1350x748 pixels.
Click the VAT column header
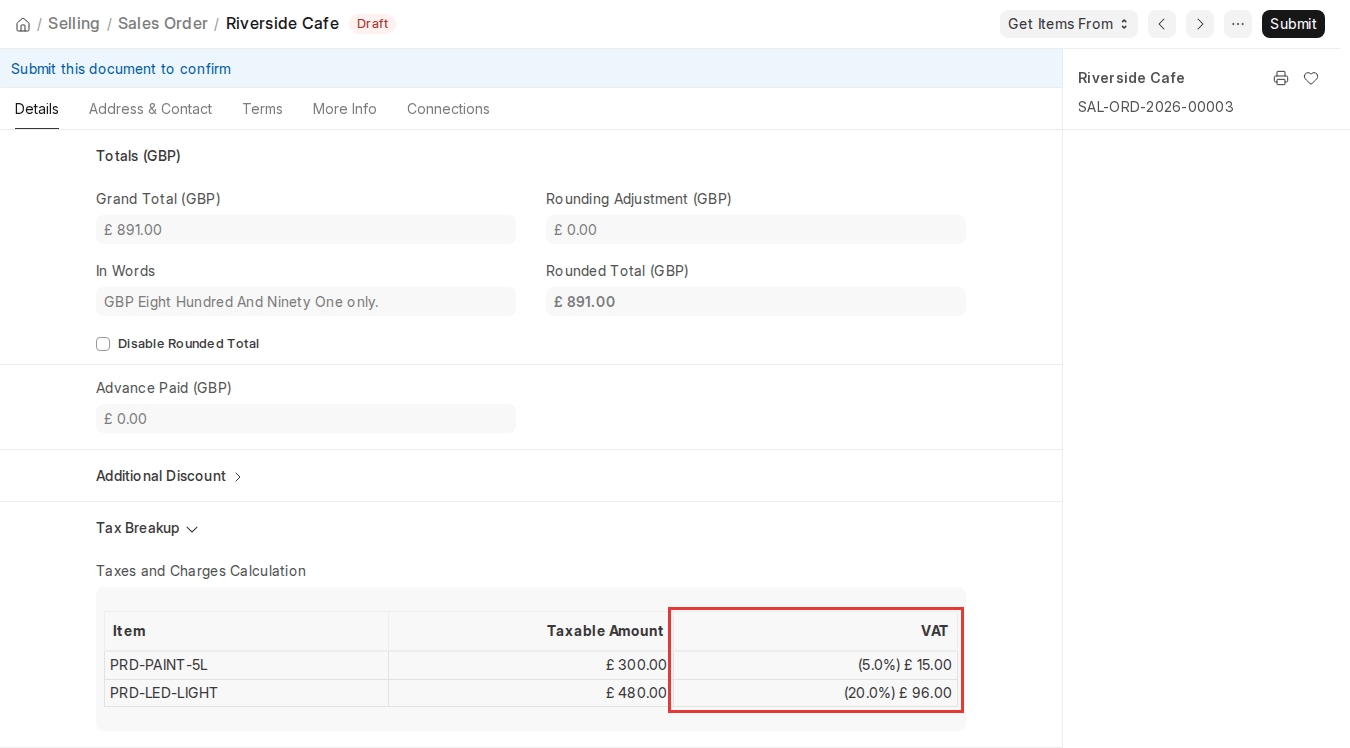pos(815,631)
